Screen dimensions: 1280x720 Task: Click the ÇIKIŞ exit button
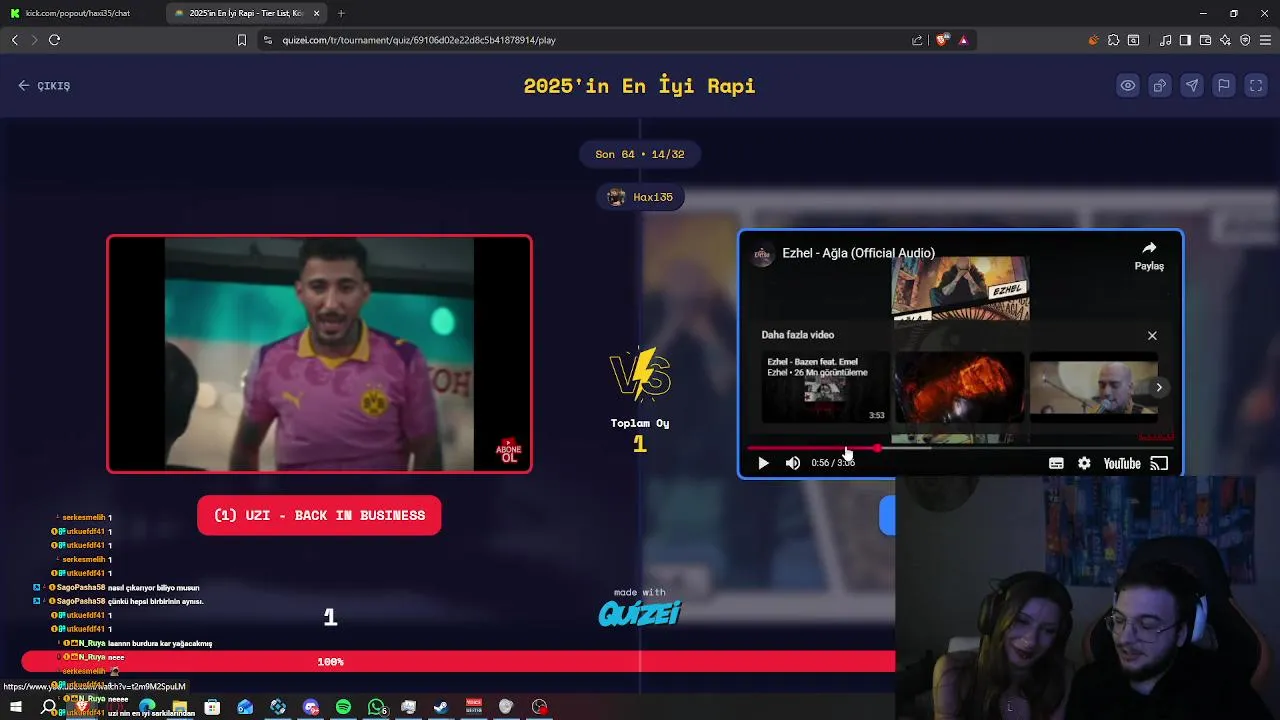[x=44, y=86]
